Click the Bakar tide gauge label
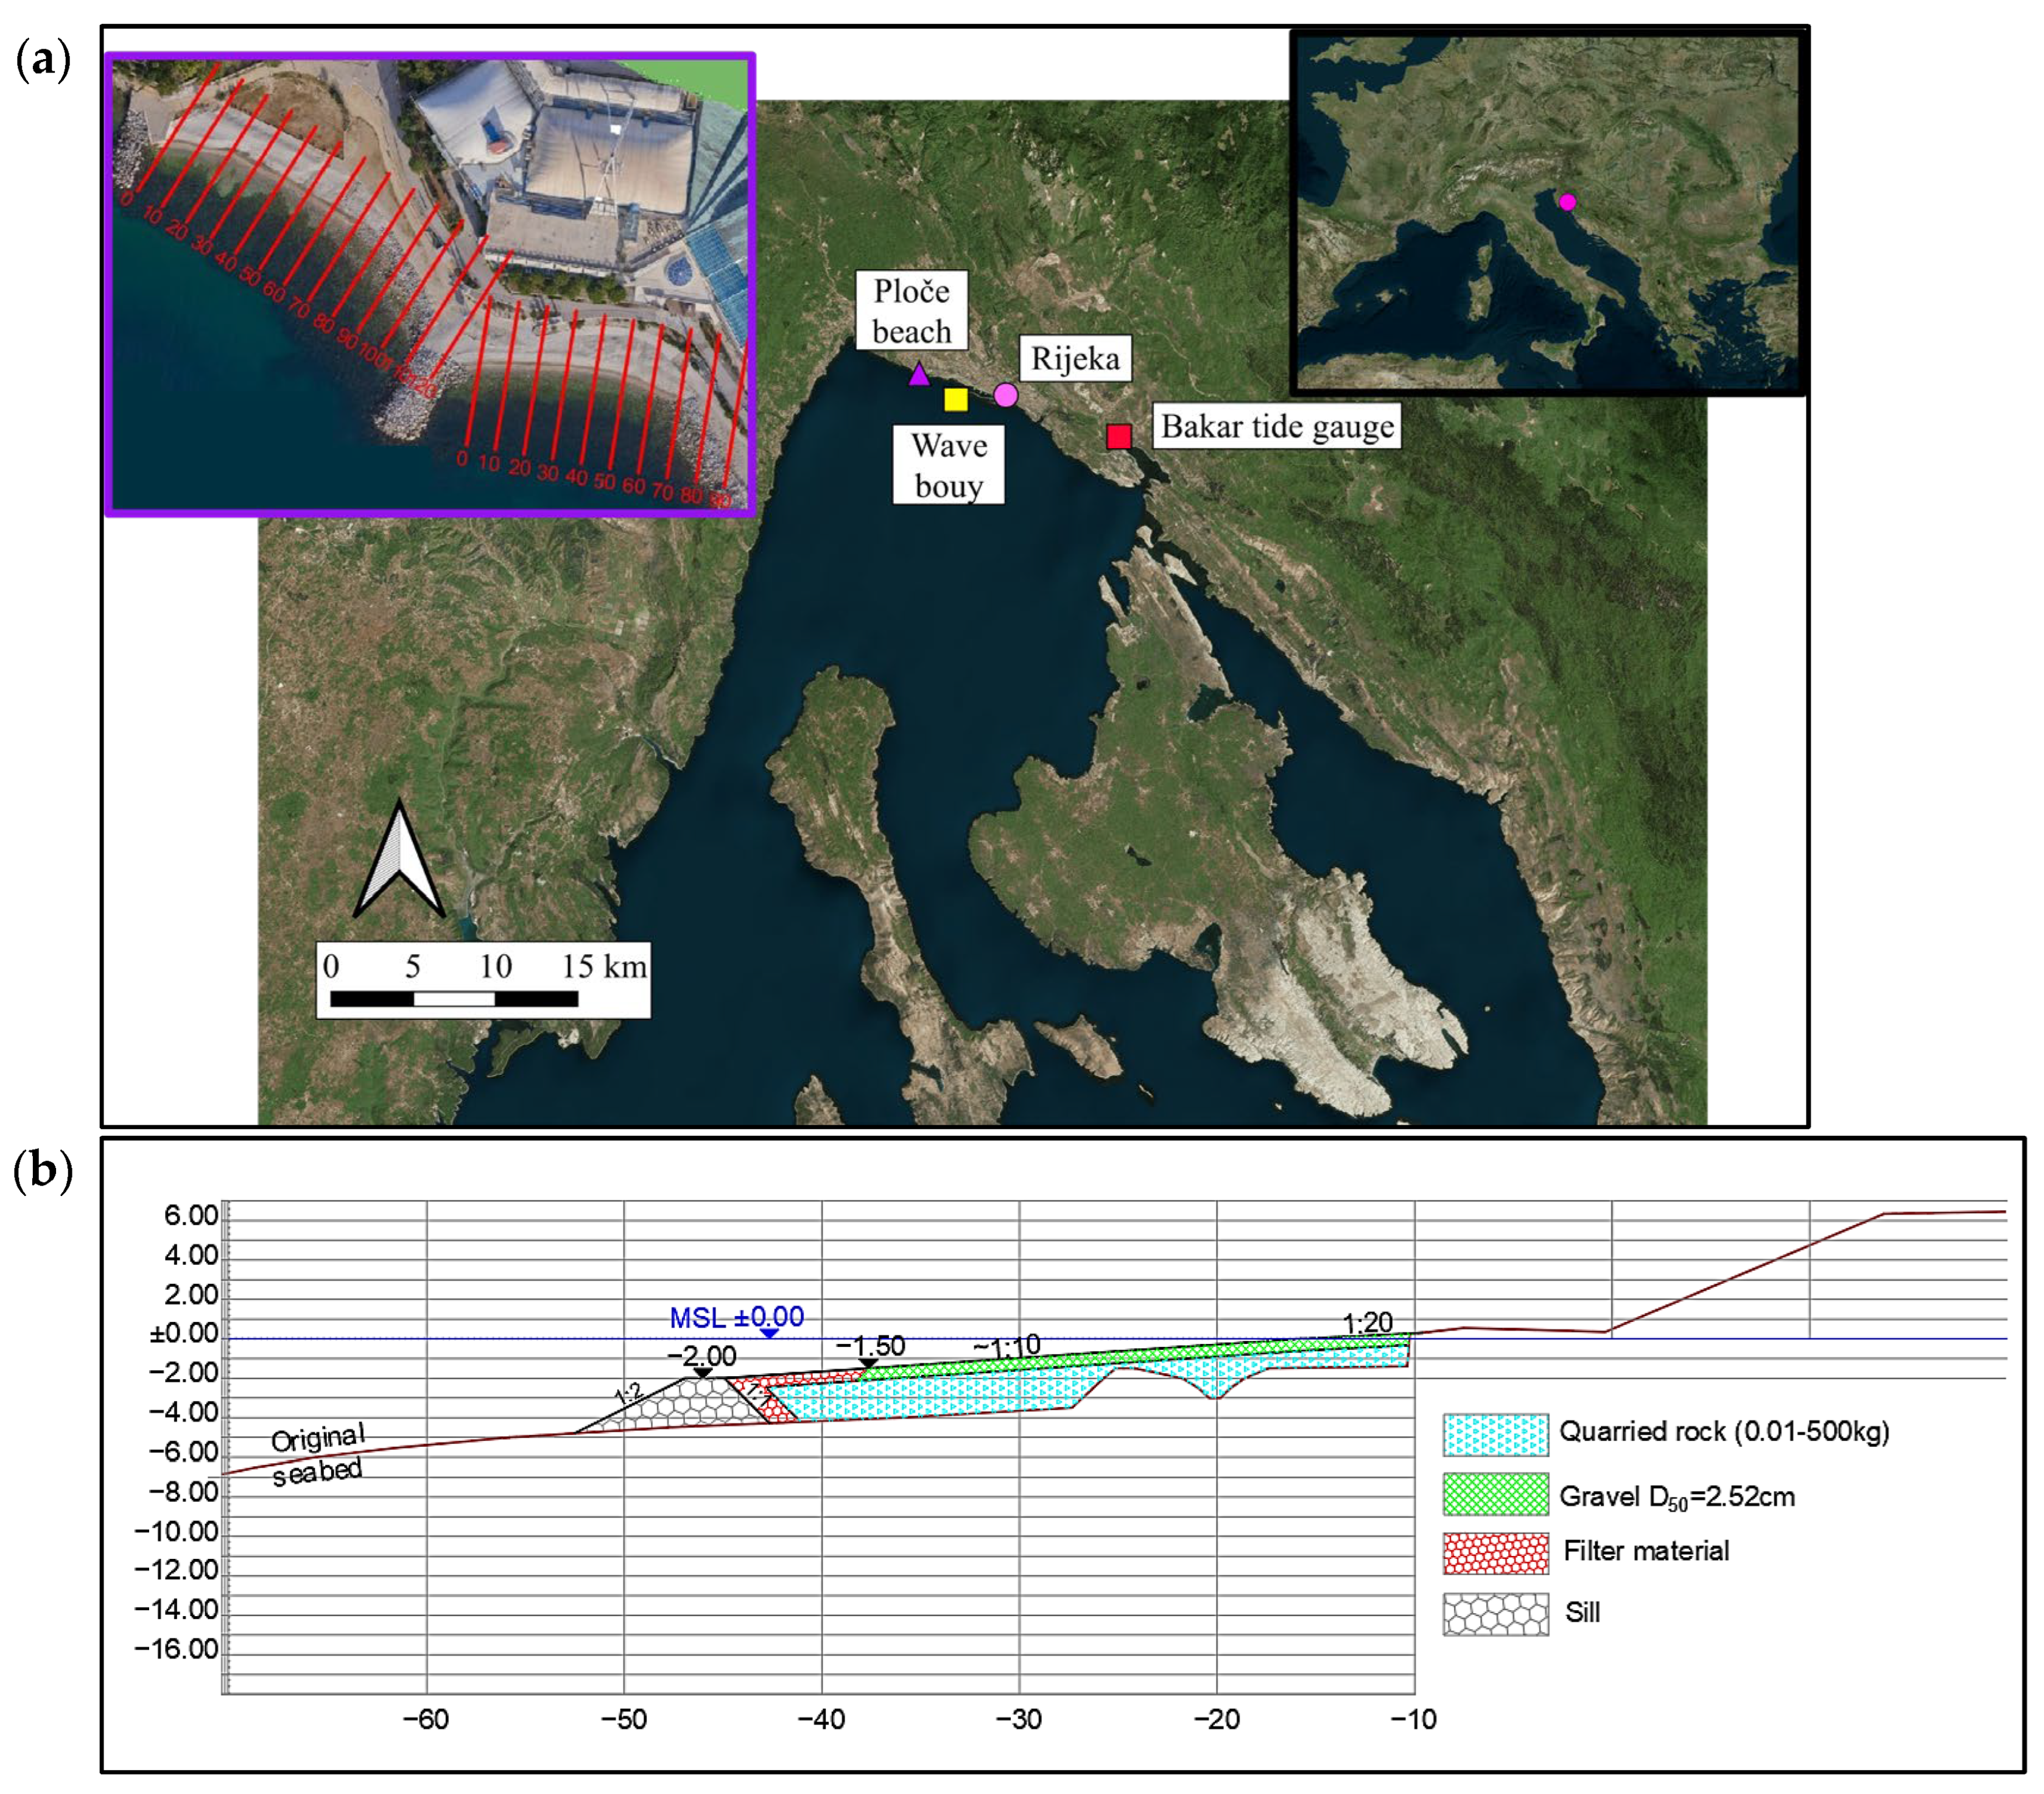The width and height of the screenshot is (2044, 1794). pyautogui.click(x=1277, y=426)
